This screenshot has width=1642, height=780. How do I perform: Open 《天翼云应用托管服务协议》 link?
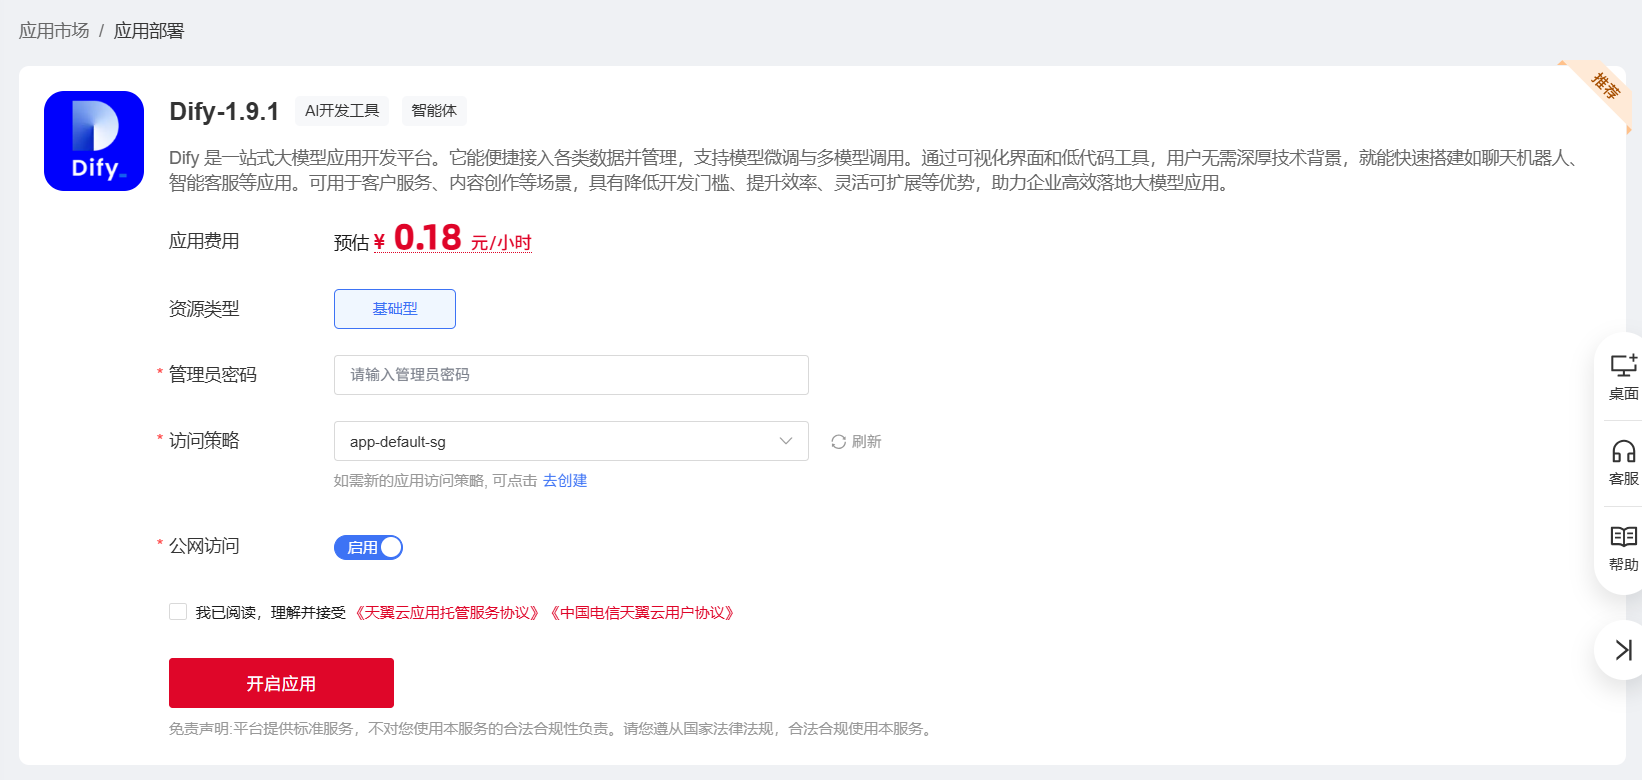447,613
